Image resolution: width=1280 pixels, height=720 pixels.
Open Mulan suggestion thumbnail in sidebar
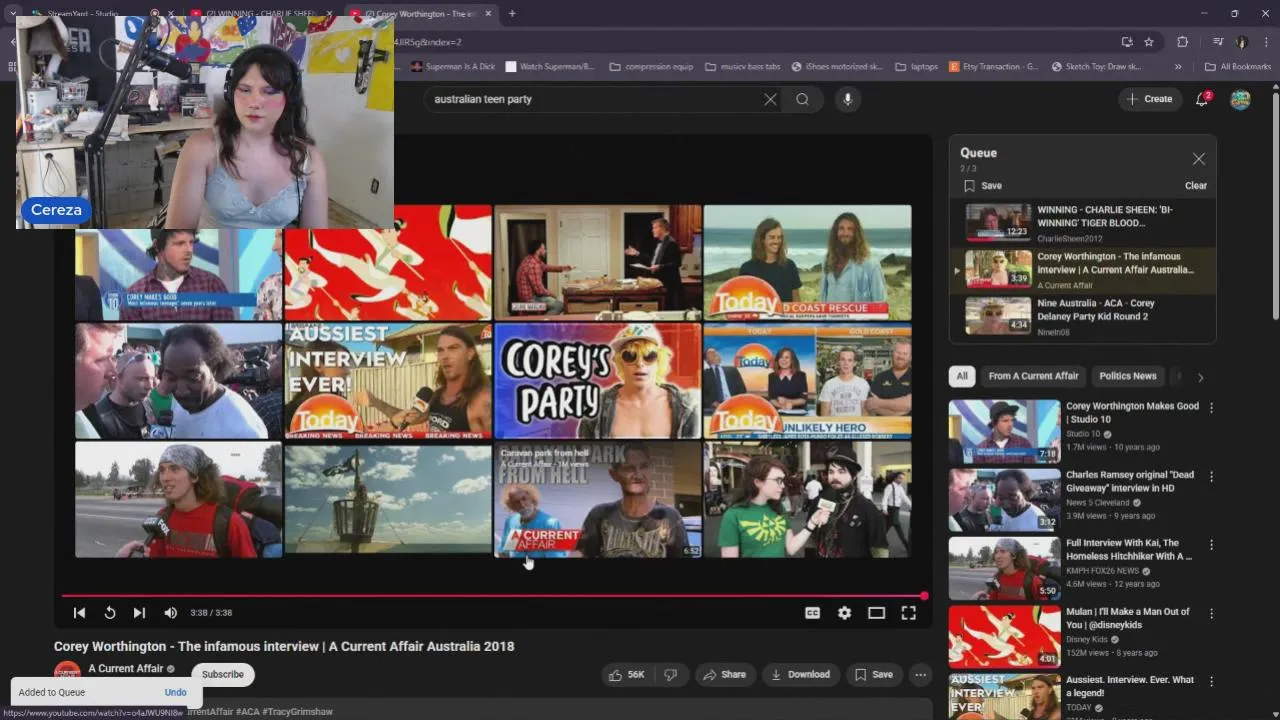pyautogui.click(x=1004, y=636)
